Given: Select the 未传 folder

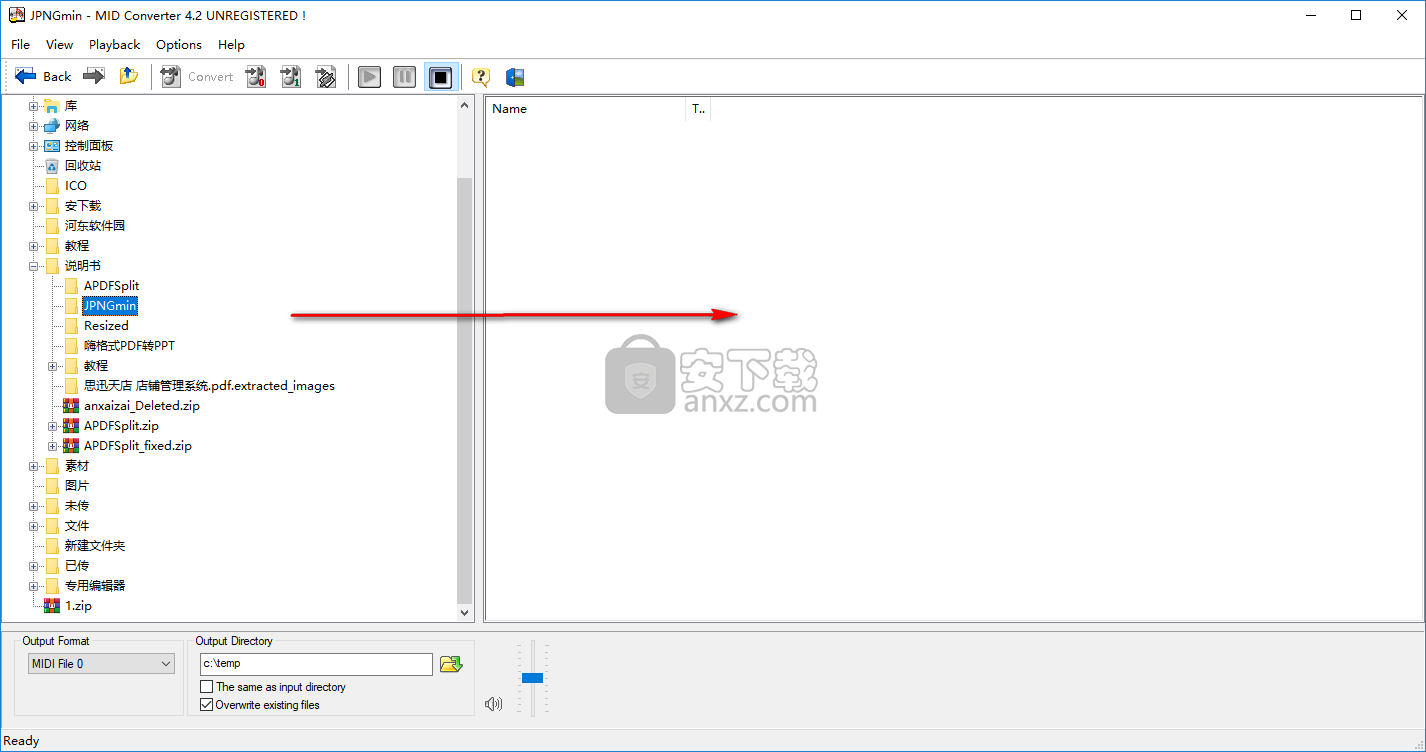Looking at the screenshot, I should (x=77, y=506).
